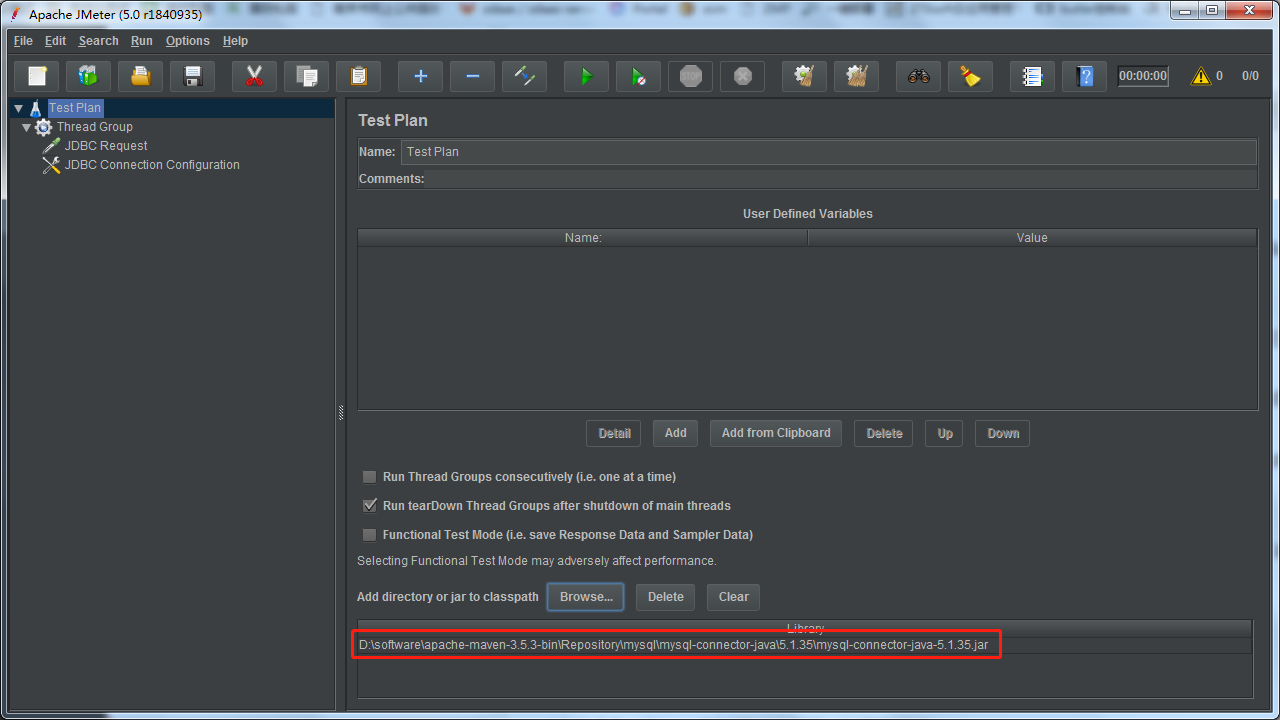Click Start no pauses icon
This screenshot has width=1280, height=720.
pos(638,76)
